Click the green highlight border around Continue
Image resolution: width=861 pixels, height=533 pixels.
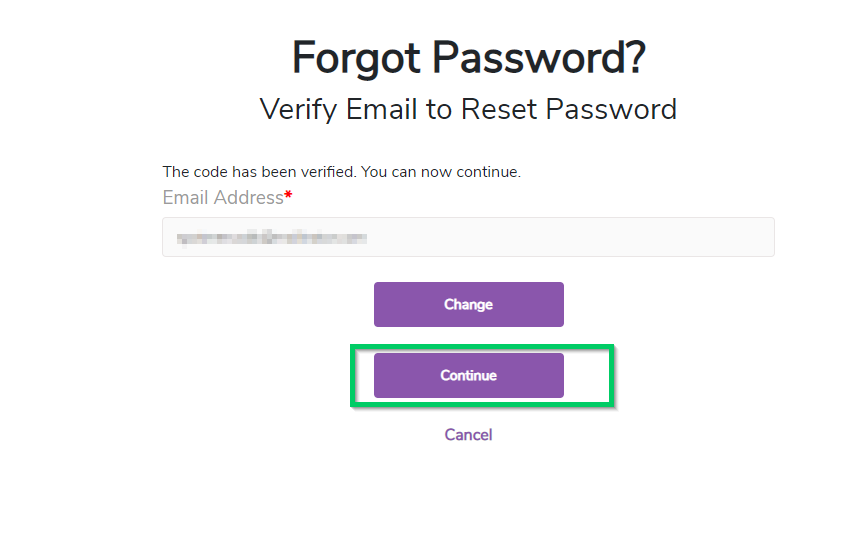click(612, 376)
